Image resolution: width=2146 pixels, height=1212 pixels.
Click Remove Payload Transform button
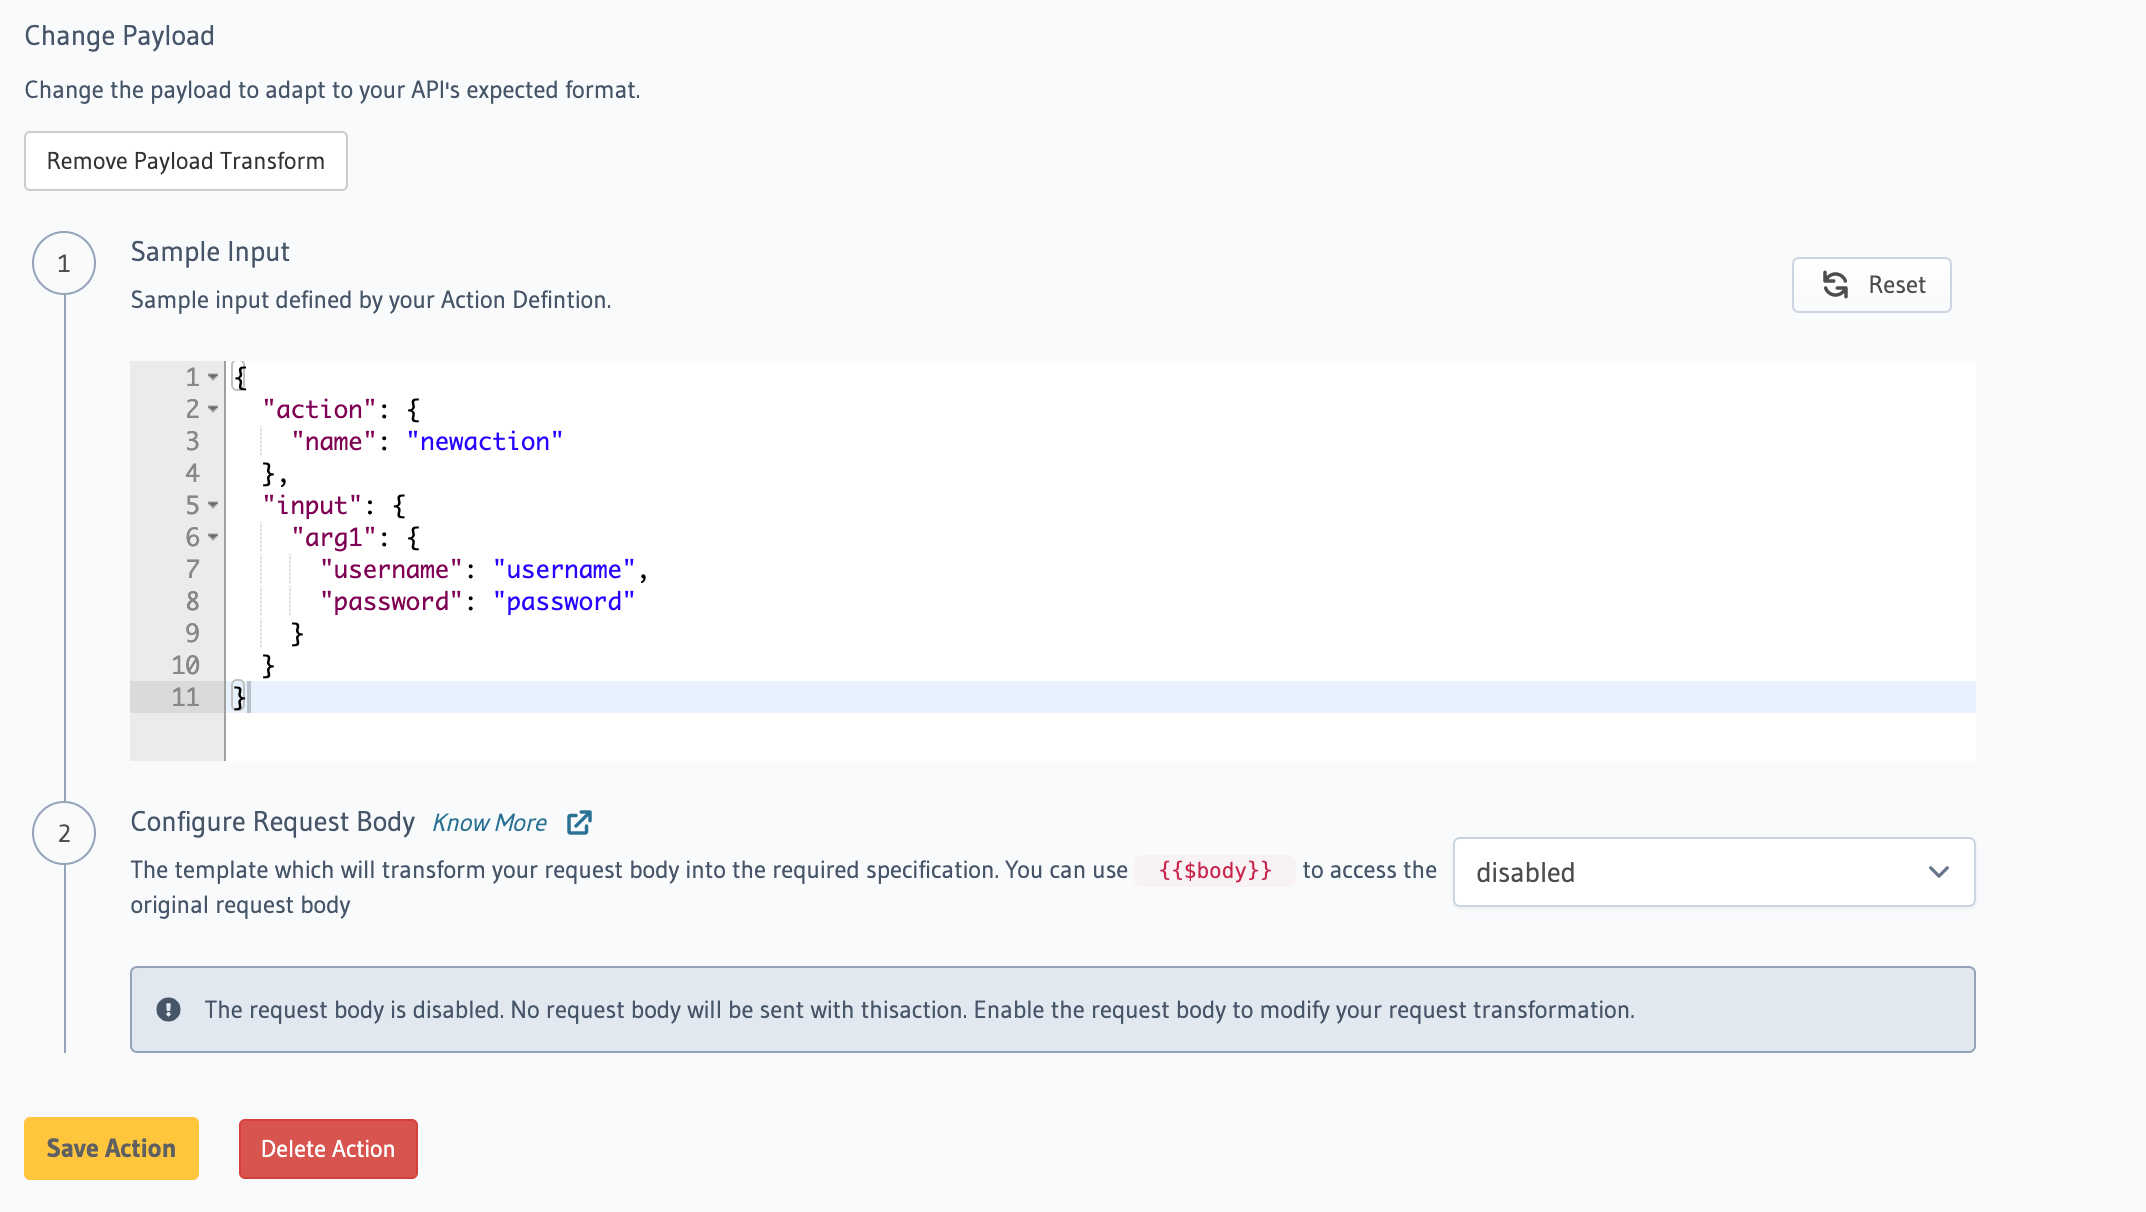(186, 161)
